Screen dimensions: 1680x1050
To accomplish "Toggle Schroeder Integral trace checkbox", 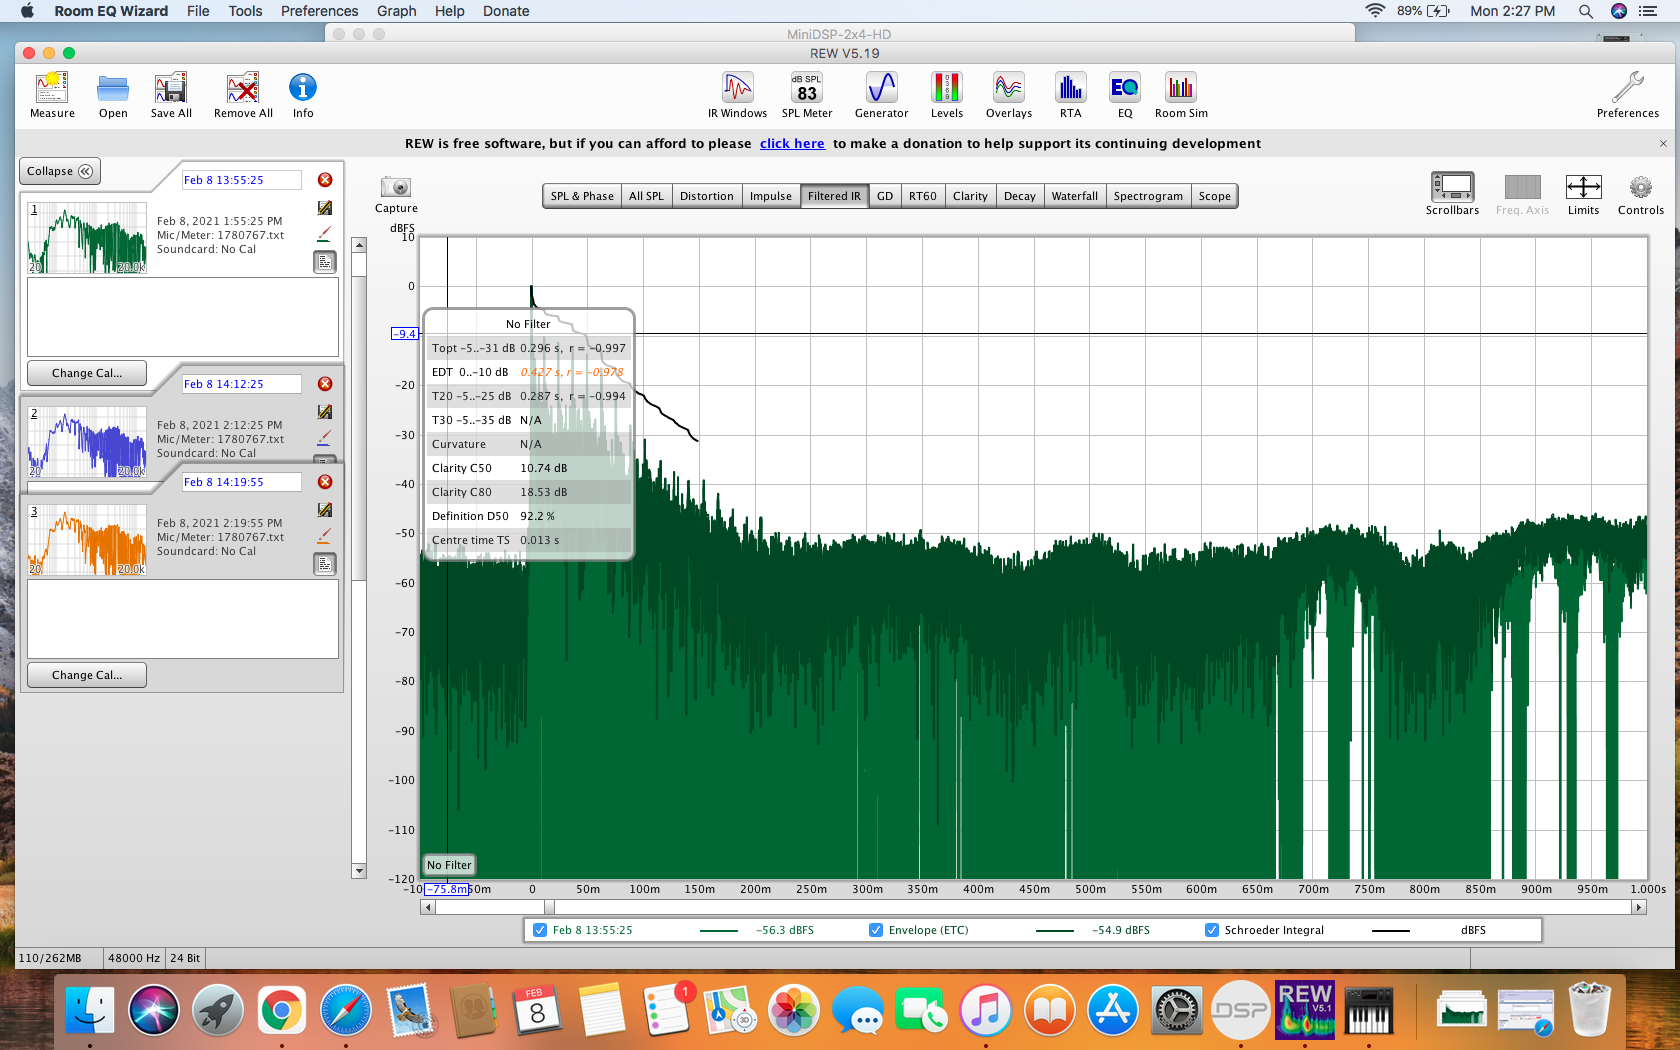I will (x=1212, y=930).
